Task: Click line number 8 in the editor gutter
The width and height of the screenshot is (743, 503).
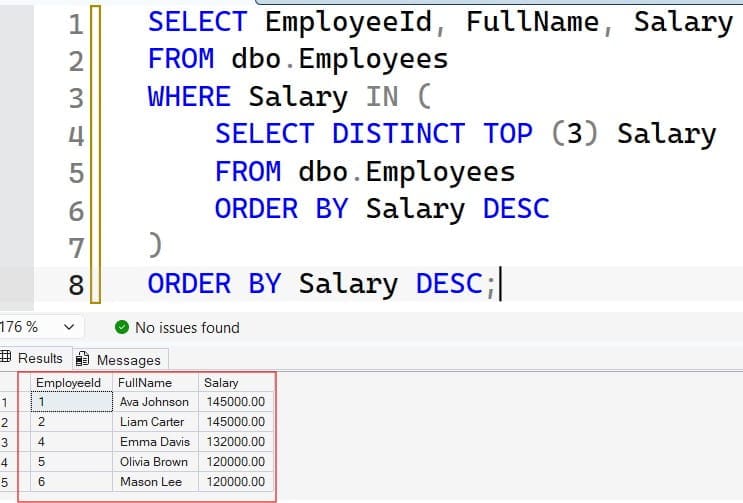Action: pos(76,285)
